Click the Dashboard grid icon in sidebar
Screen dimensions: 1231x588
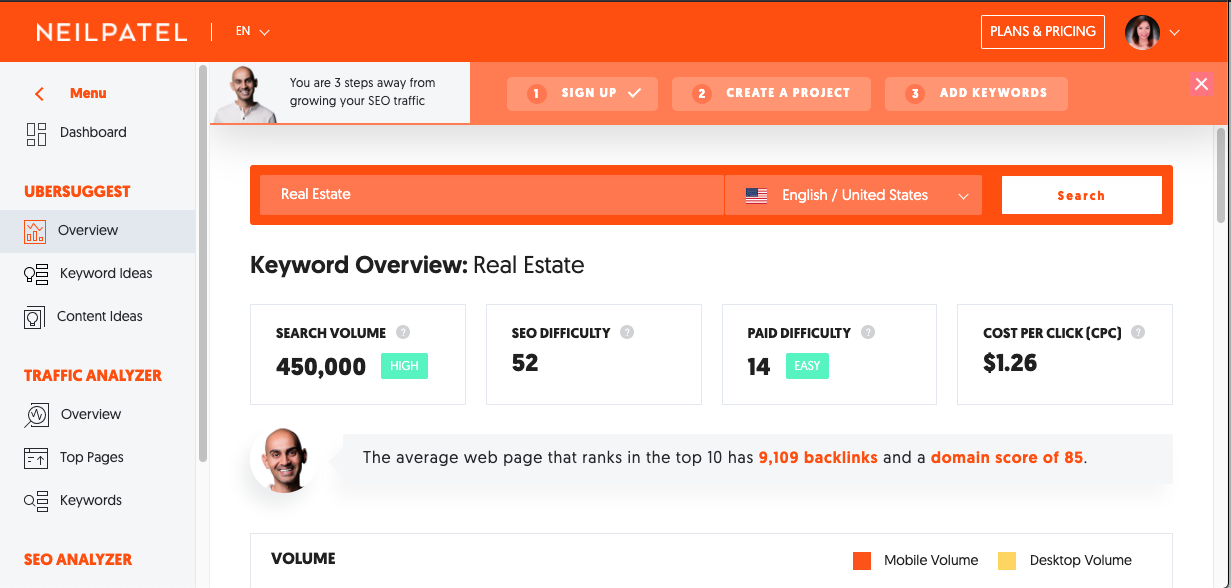pos(36,133)
